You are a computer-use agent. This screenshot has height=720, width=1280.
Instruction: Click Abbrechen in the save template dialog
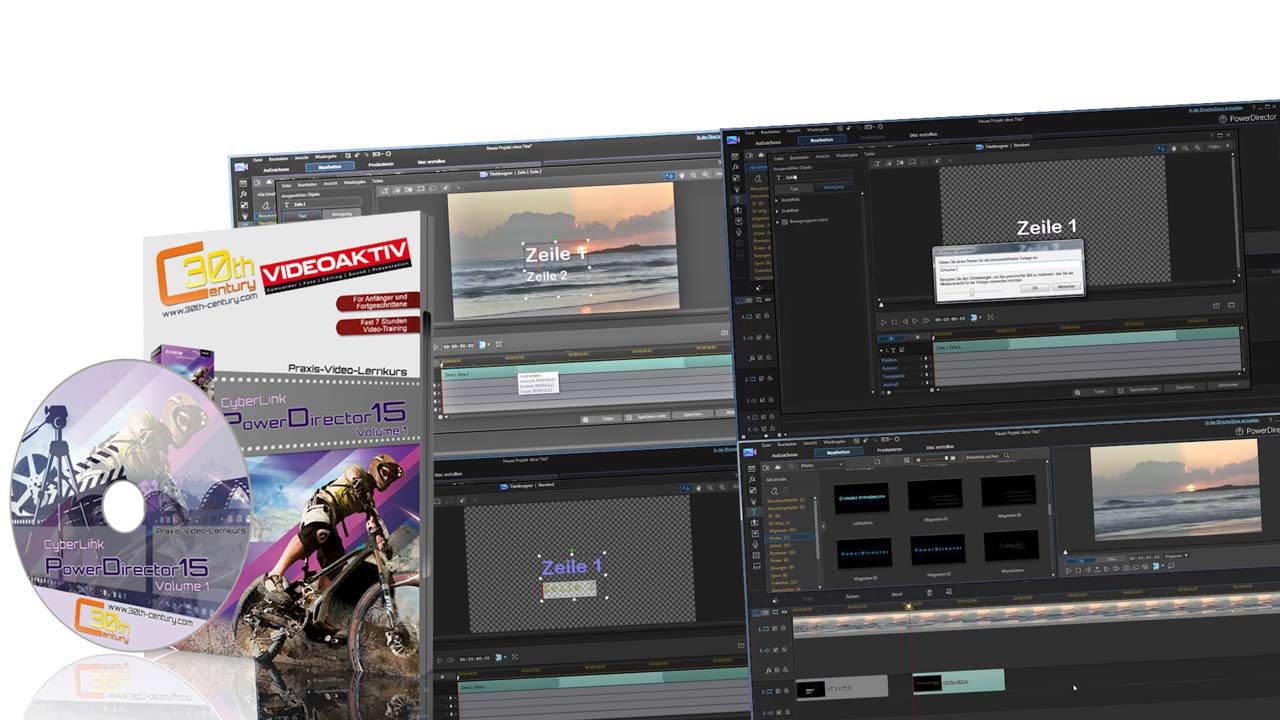pos(1066,286)
